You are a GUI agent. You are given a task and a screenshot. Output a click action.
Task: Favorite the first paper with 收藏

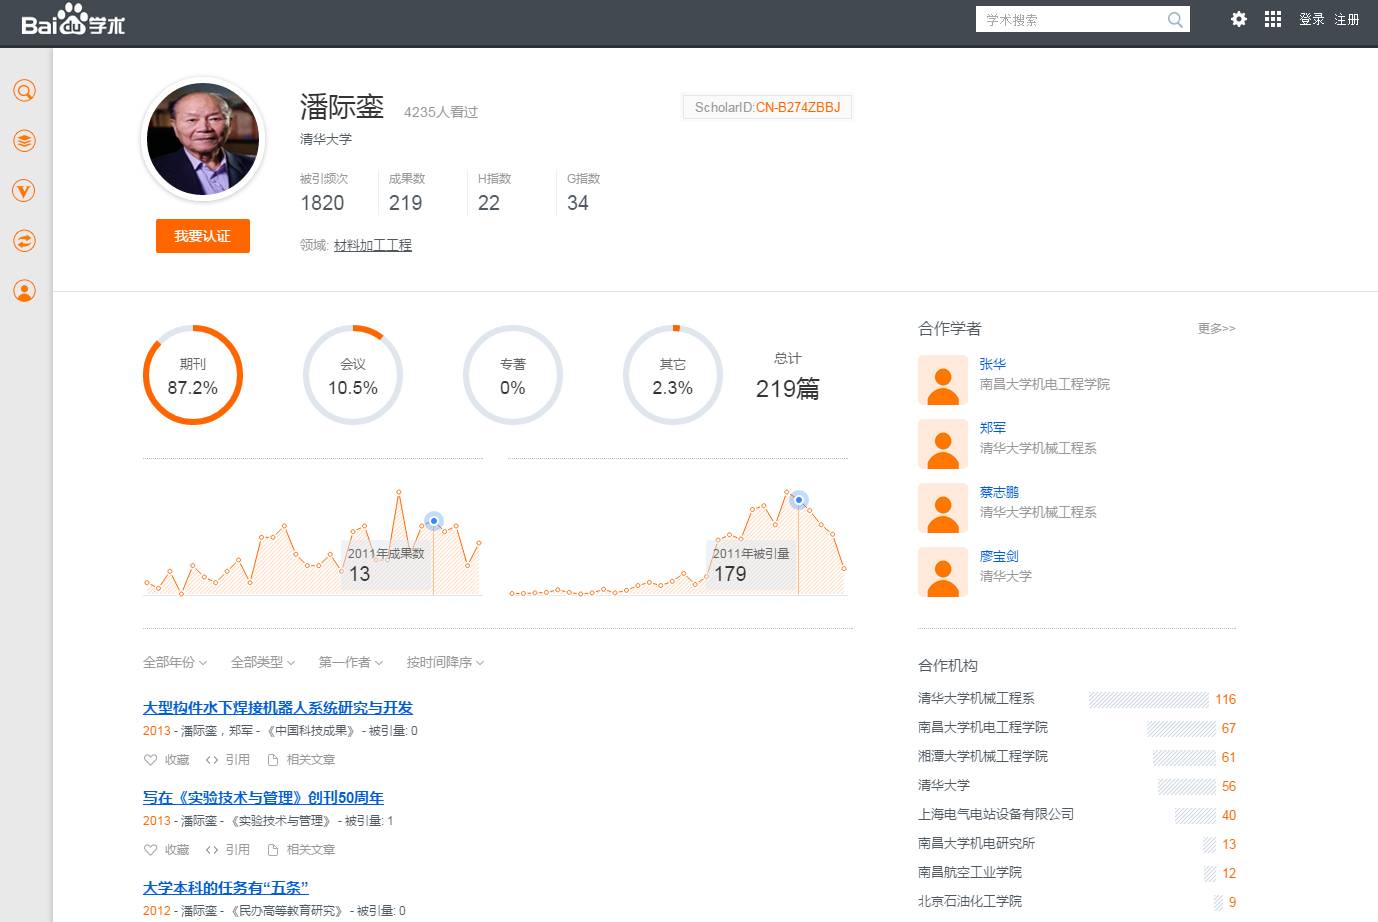click(x=167, y=760)
